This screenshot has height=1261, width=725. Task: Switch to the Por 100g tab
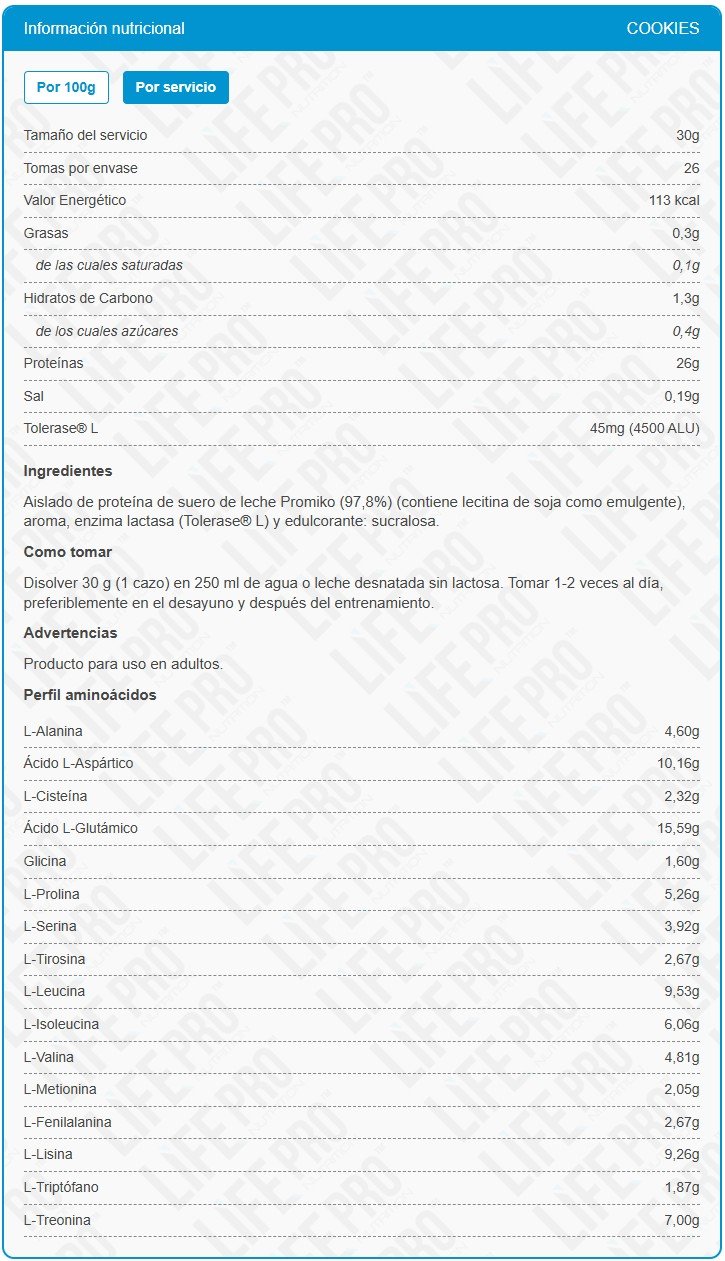pos(66,87)
